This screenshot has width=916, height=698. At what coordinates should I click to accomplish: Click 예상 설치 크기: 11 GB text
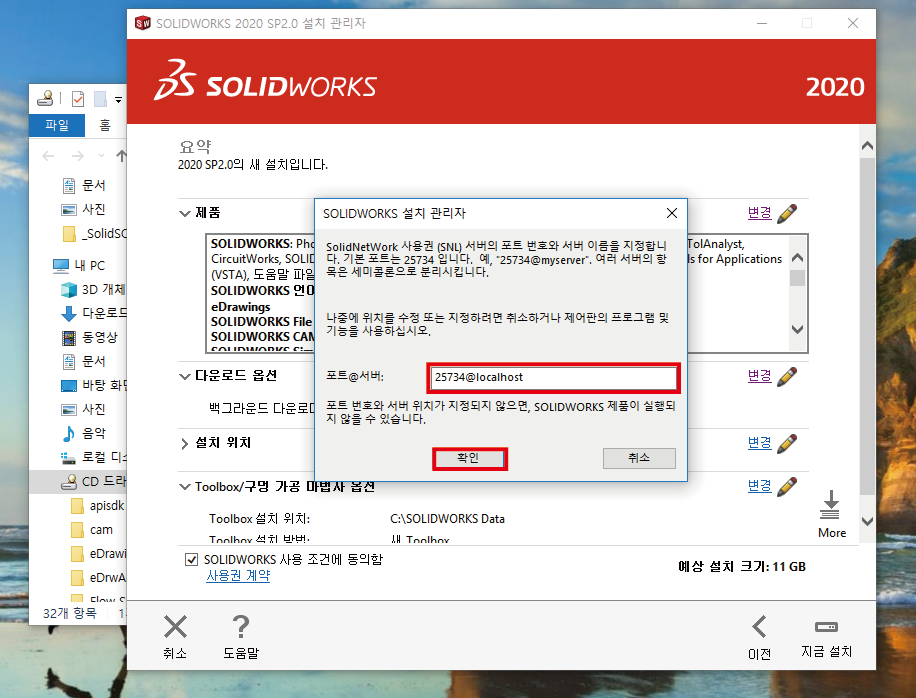click(x=742, y=567)
